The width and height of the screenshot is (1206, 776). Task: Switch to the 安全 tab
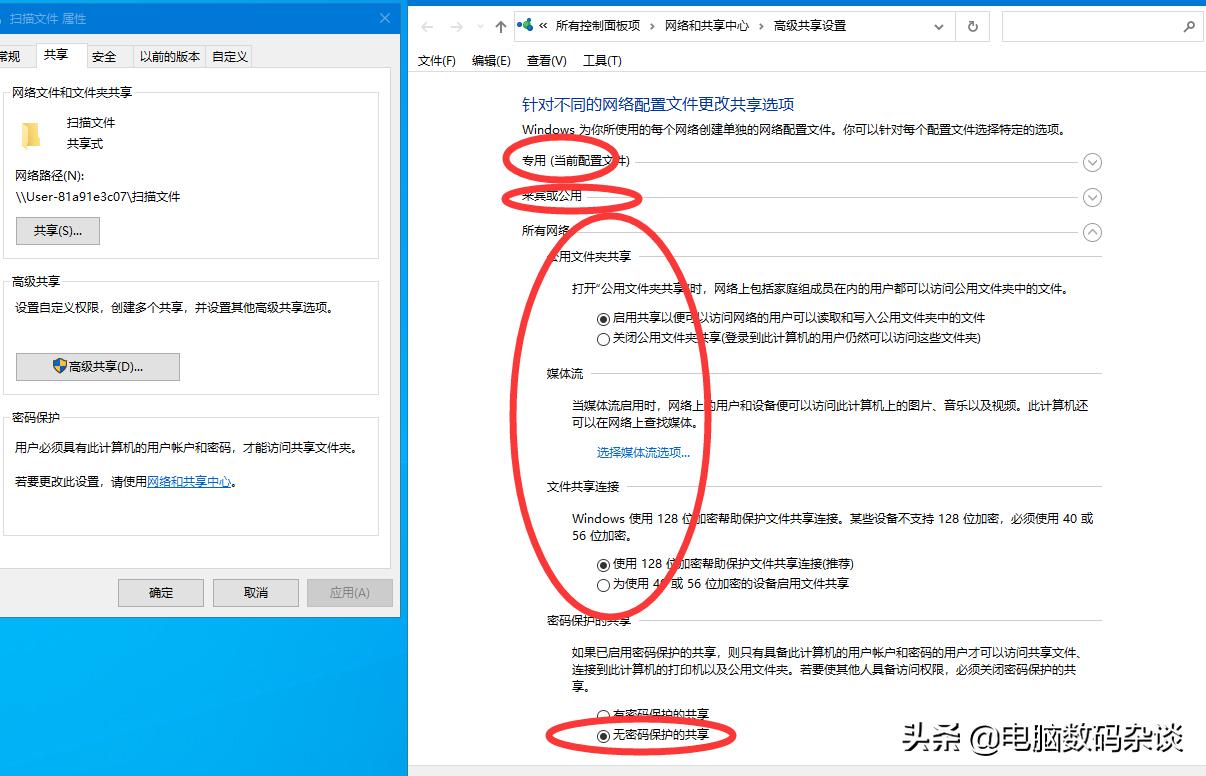(103, 56)
